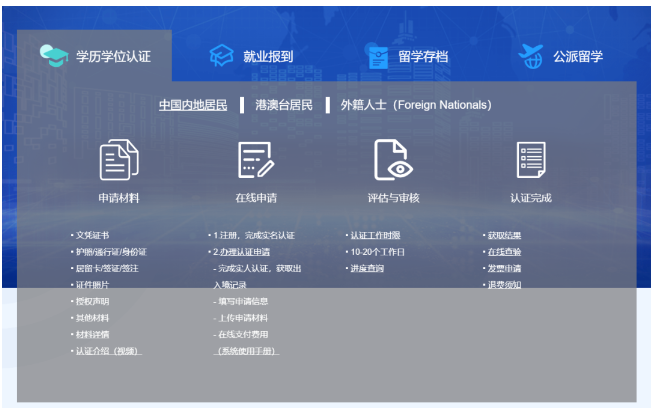
Task: Open the 公派留学 tab
Action: pyautogui.click(x=561, y=56)
